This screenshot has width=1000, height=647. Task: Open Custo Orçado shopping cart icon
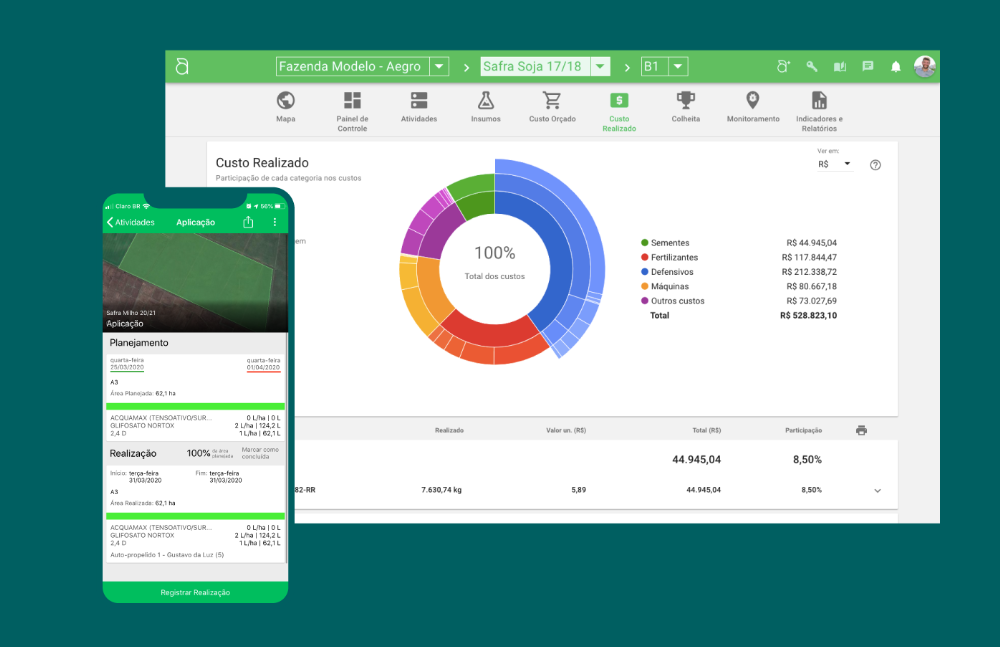(552, 101)
